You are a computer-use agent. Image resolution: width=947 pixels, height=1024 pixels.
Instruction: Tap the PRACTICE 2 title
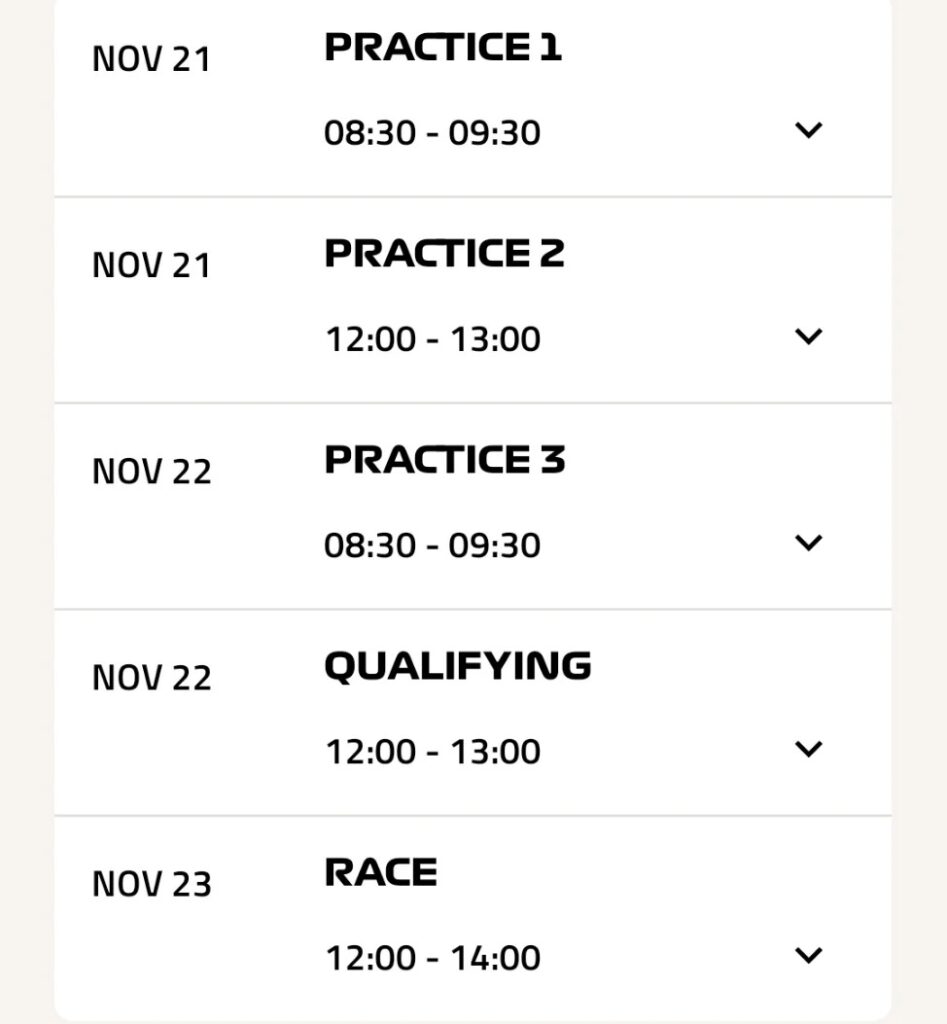(444, 253)
